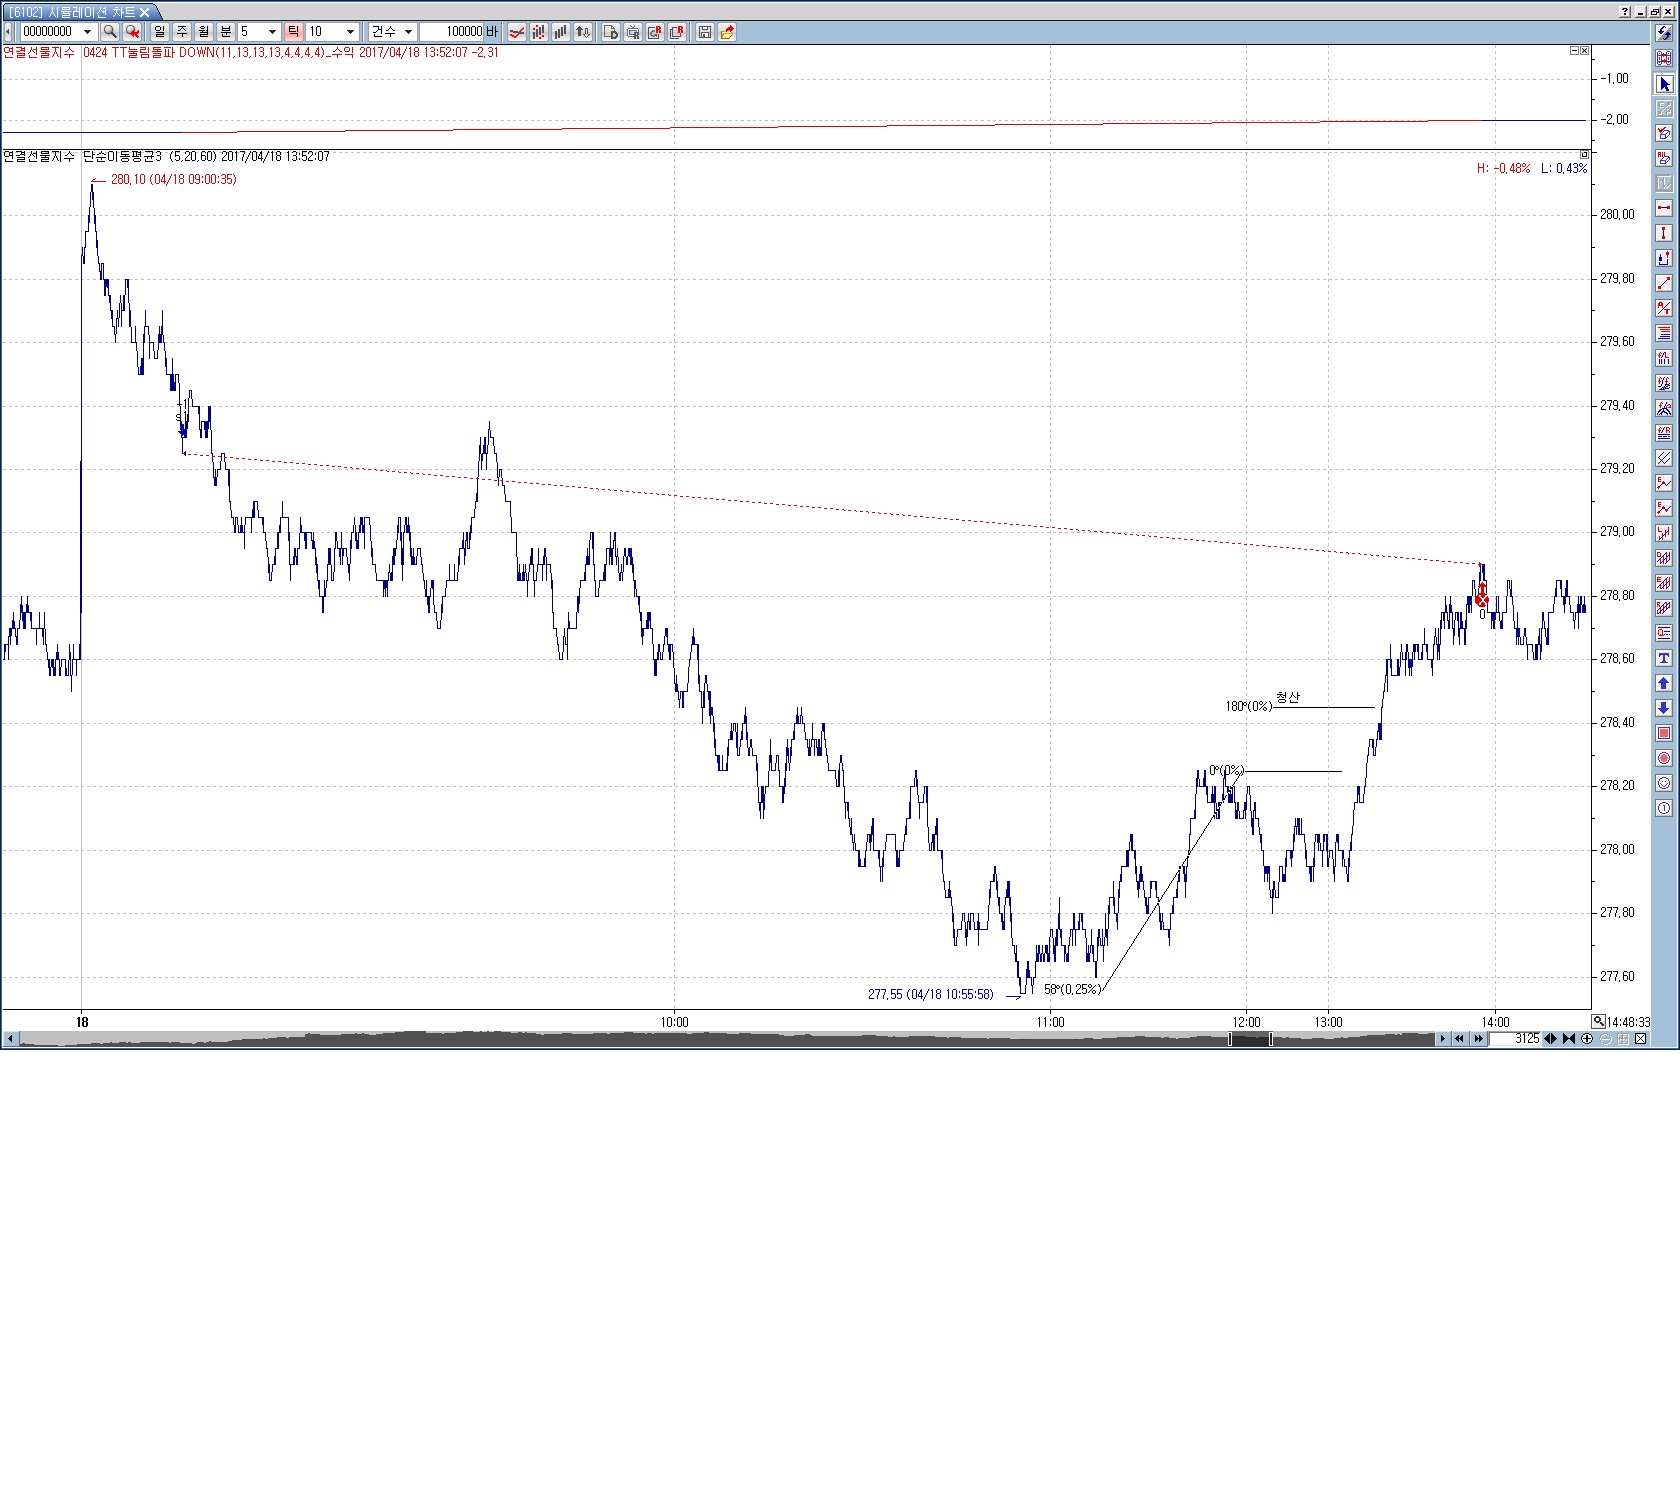Toggle the 틱 (tick) period button

[294, 32]
